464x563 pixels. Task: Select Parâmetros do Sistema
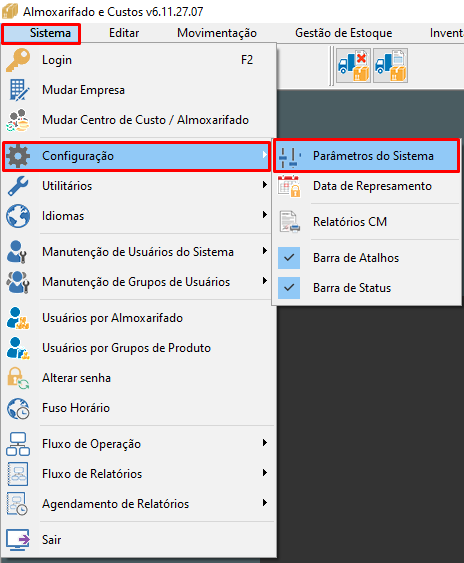[366, 156]
